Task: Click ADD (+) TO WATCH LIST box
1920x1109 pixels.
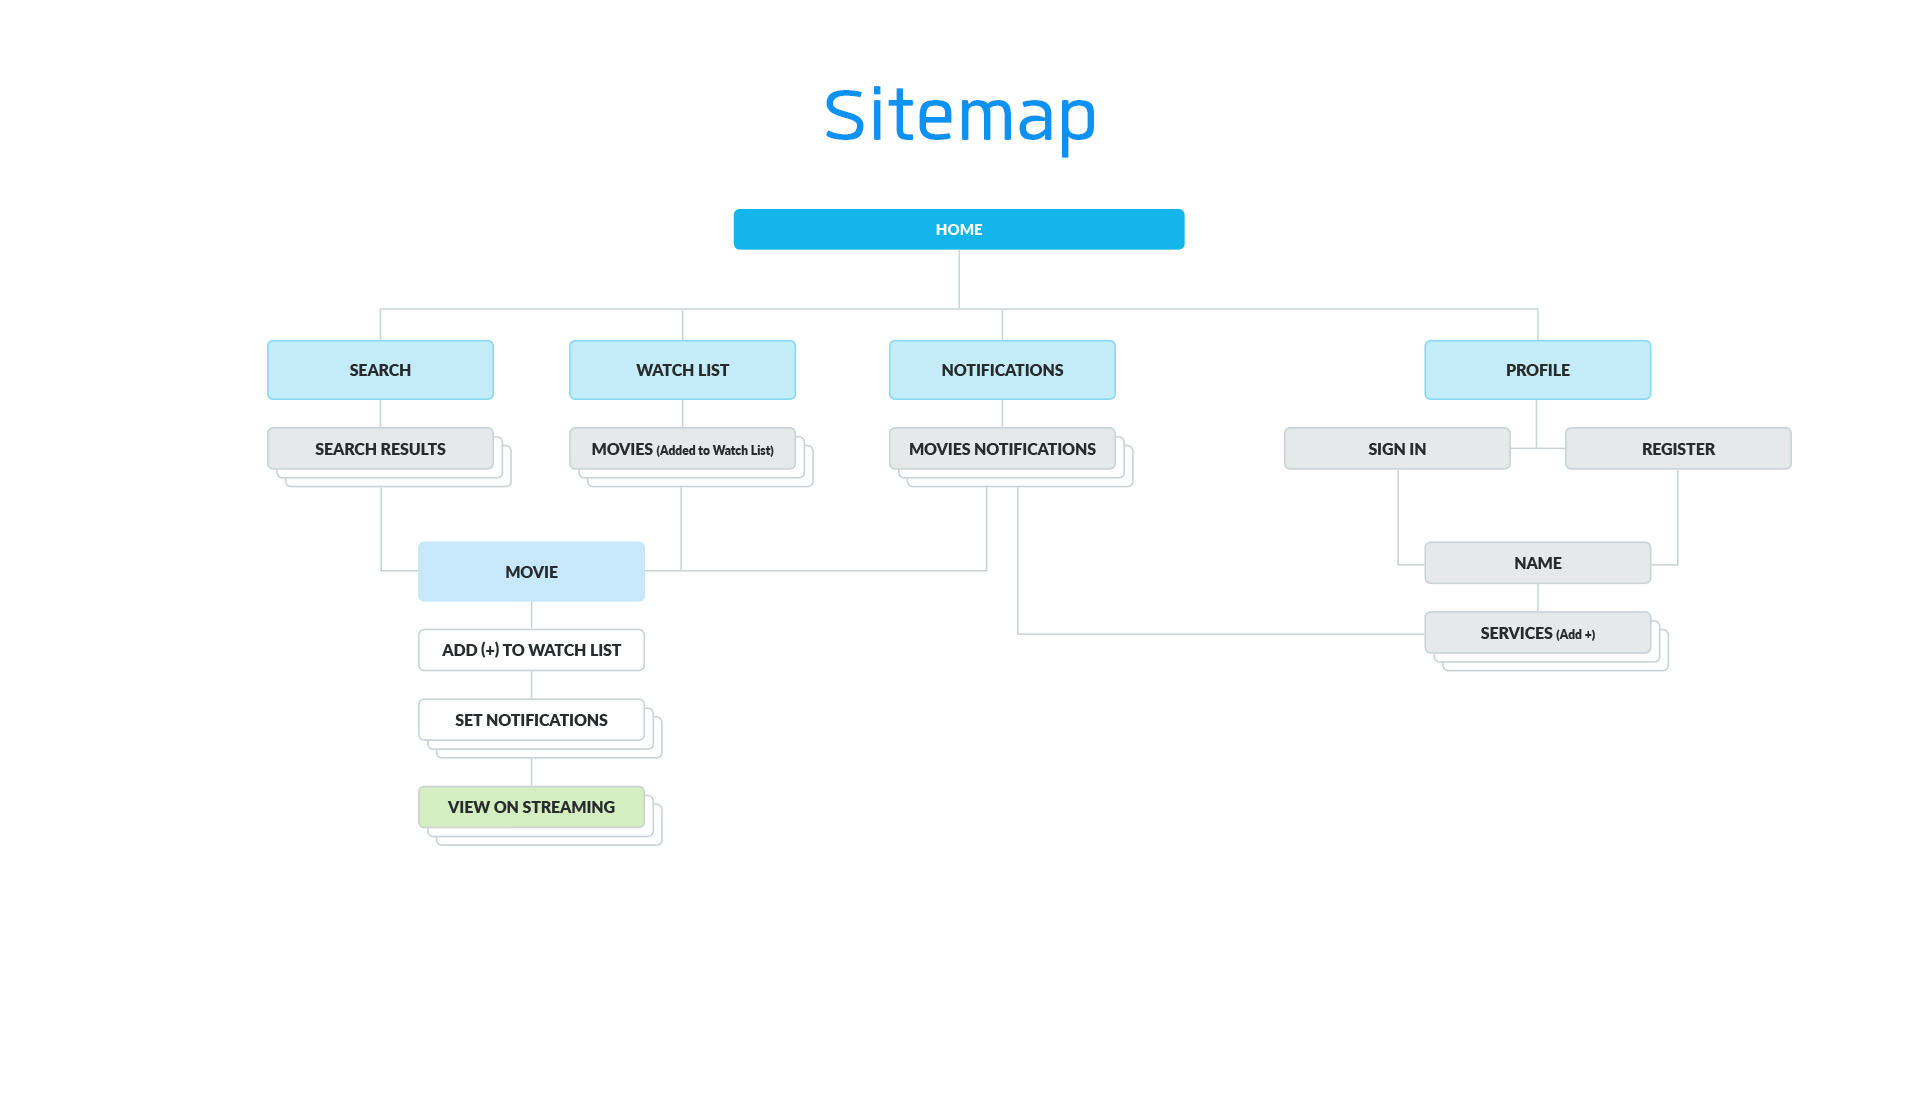Action: 531,650
